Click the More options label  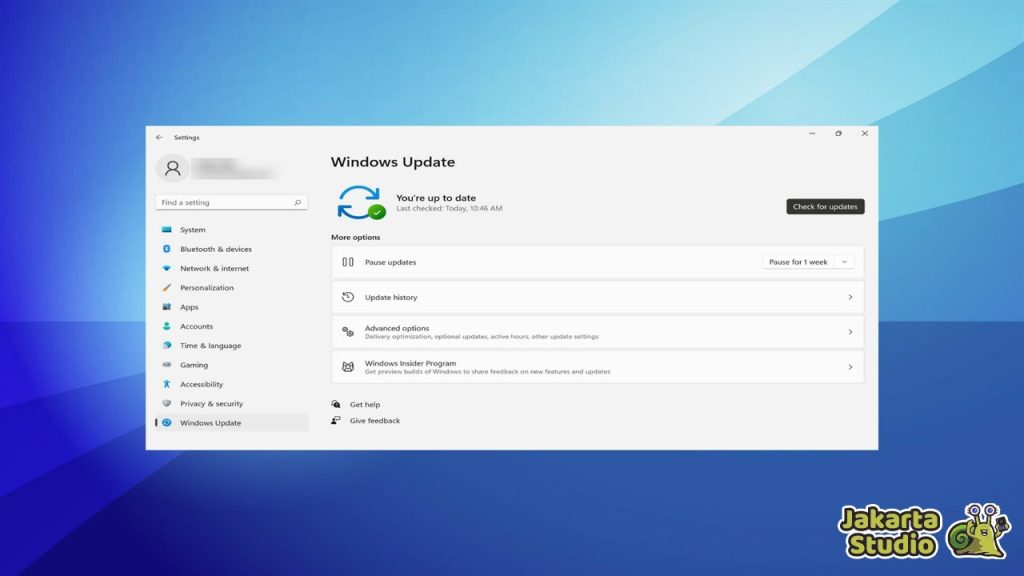pos(355,237)
